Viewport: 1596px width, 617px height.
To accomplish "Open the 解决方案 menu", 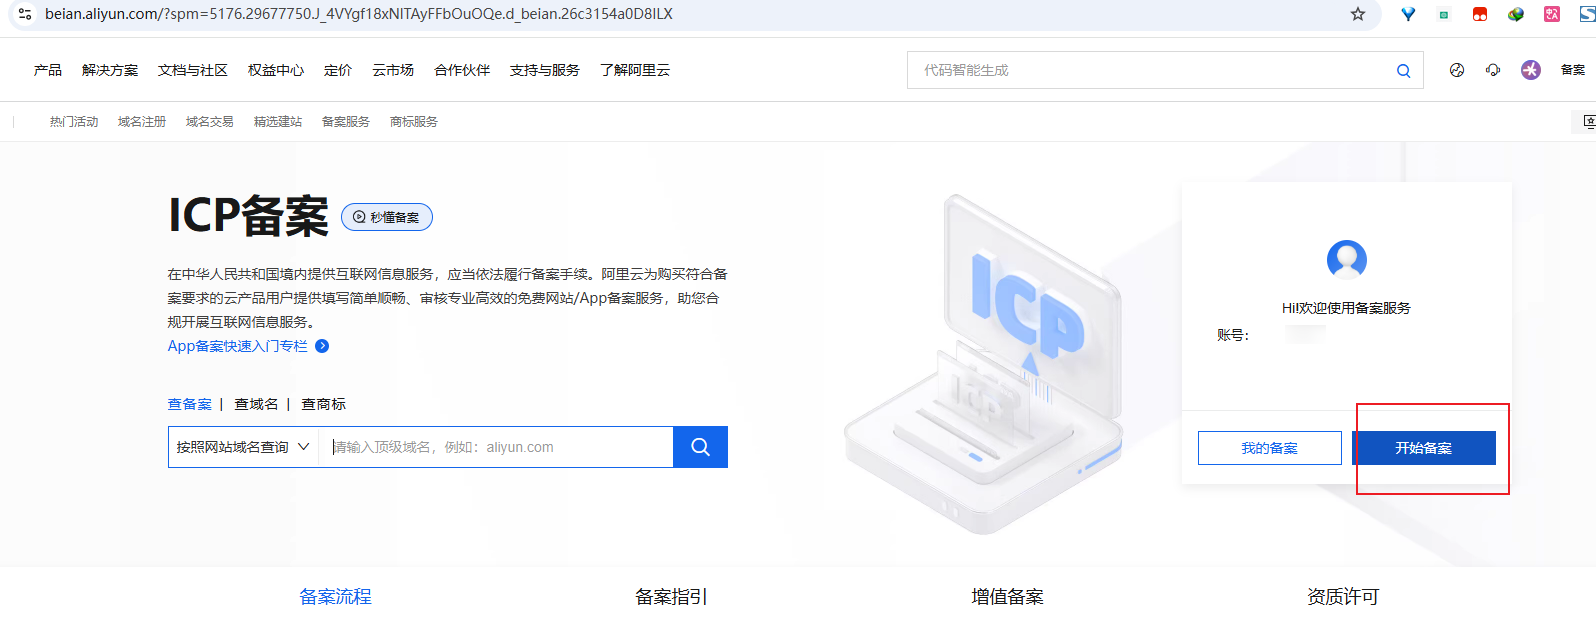I will tap(110, 70).
